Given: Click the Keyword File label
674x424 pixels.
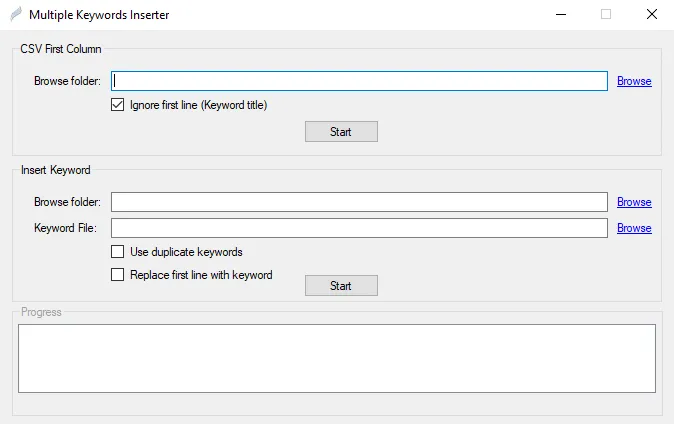Looking at the screenshot, I should tap(65, 228).
